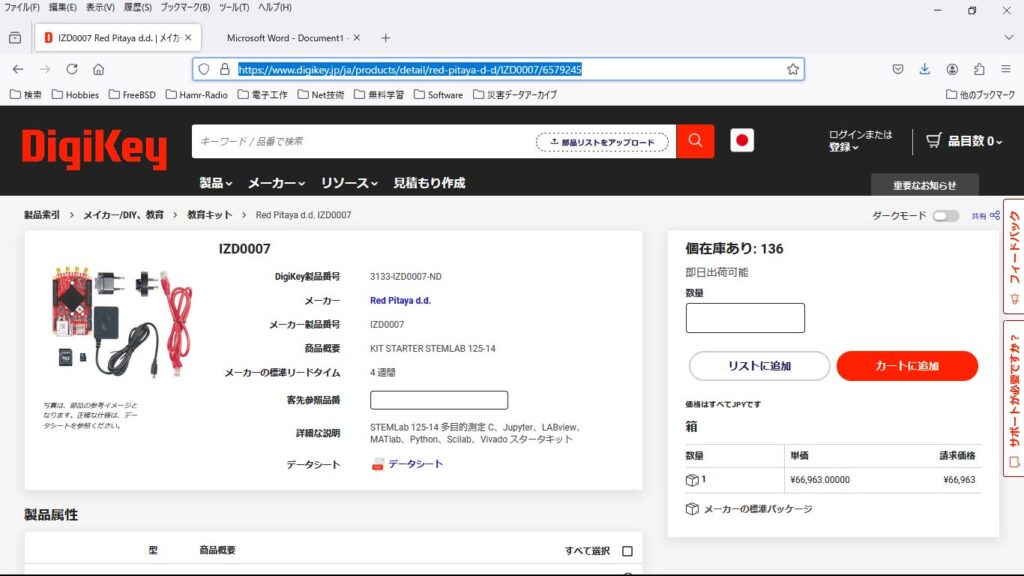Open Firefox account icon
The image size is (1024, 576).
click(952, 69)
